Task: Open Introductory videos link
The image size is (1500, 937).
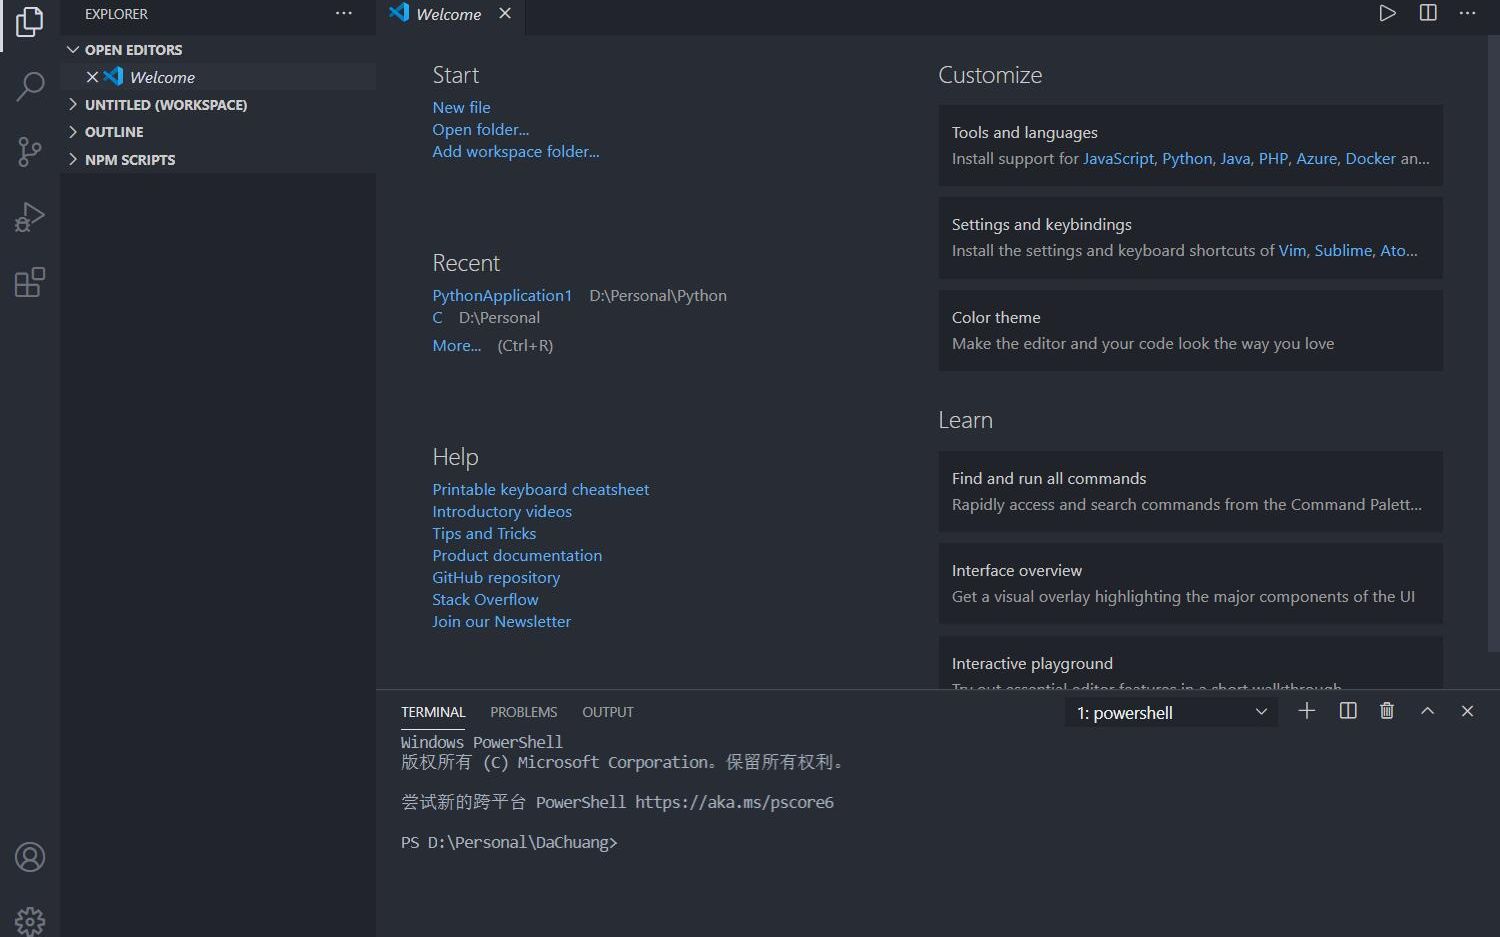Action: (x=502, y=511)
